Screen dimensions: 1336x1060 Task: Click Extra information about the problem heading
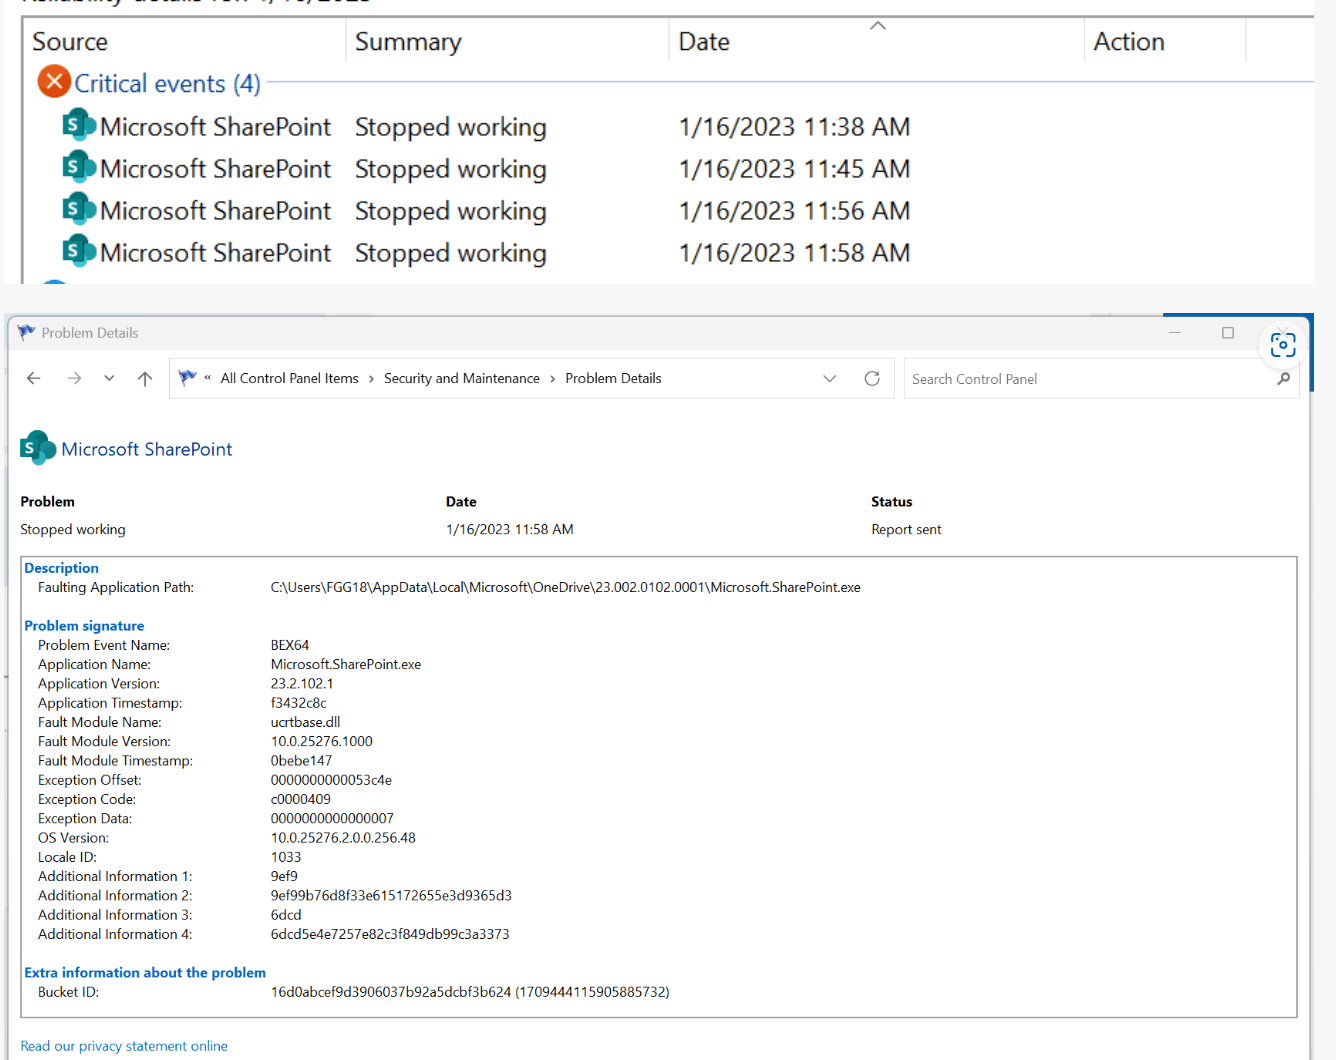tap(145, 973)
